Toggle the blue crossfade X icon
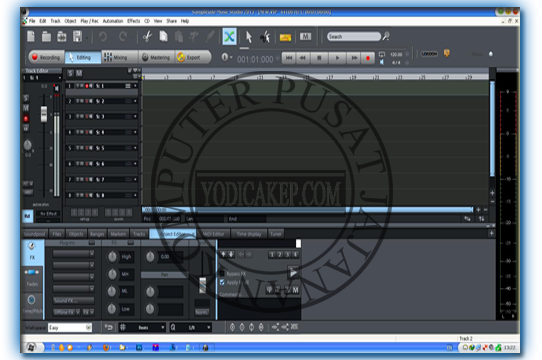Viewport: 542px width, 360px height. [230, 36]
